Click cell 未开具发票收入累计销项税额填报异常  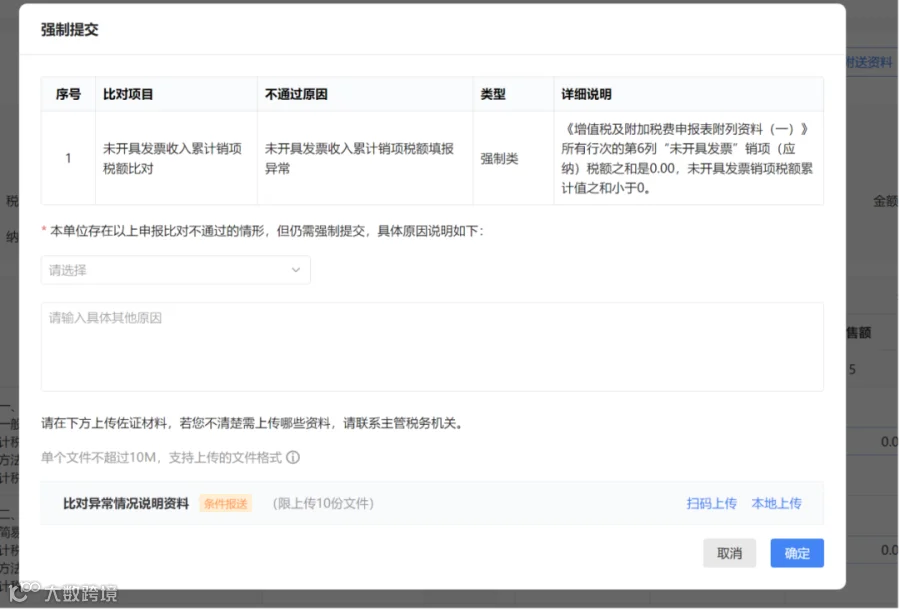point(365,158)
